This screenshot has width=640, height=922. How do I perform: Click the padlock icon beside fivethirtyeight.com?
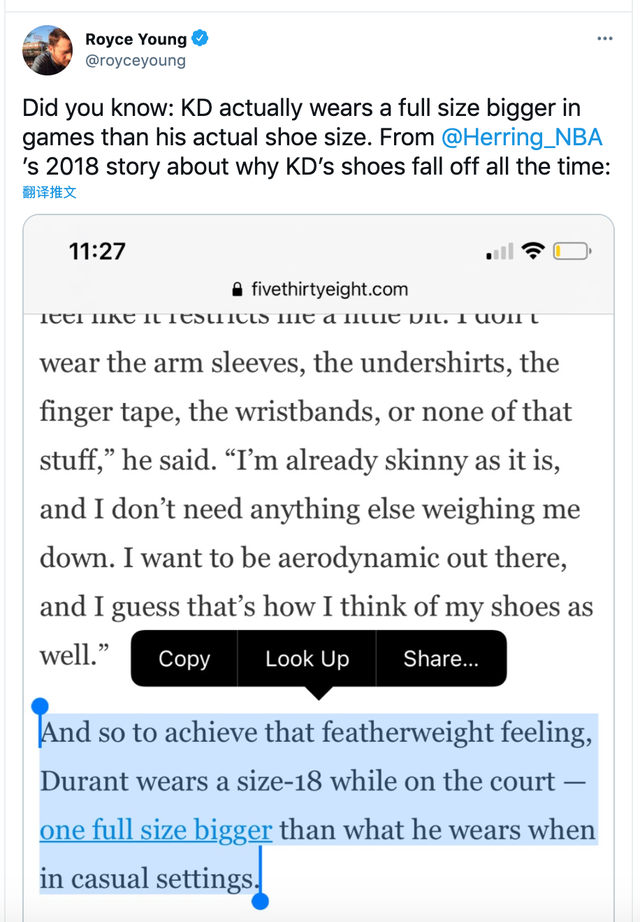click(237, 290)
